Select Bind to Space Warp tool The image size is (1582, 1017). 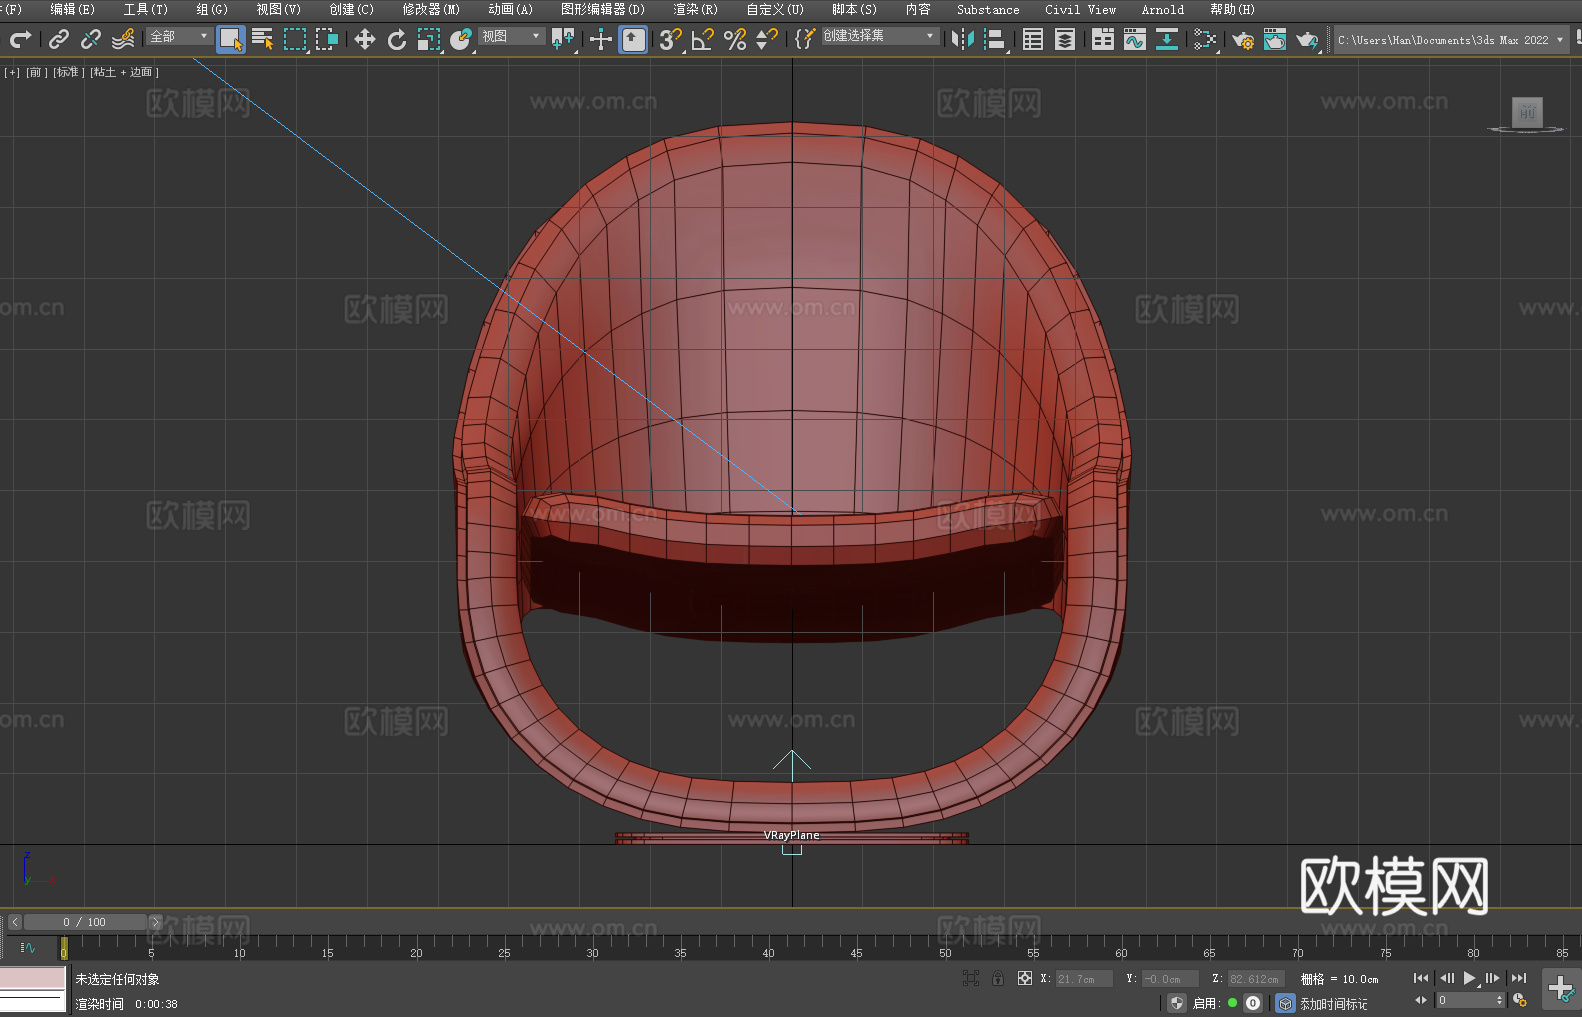point(123,39)
